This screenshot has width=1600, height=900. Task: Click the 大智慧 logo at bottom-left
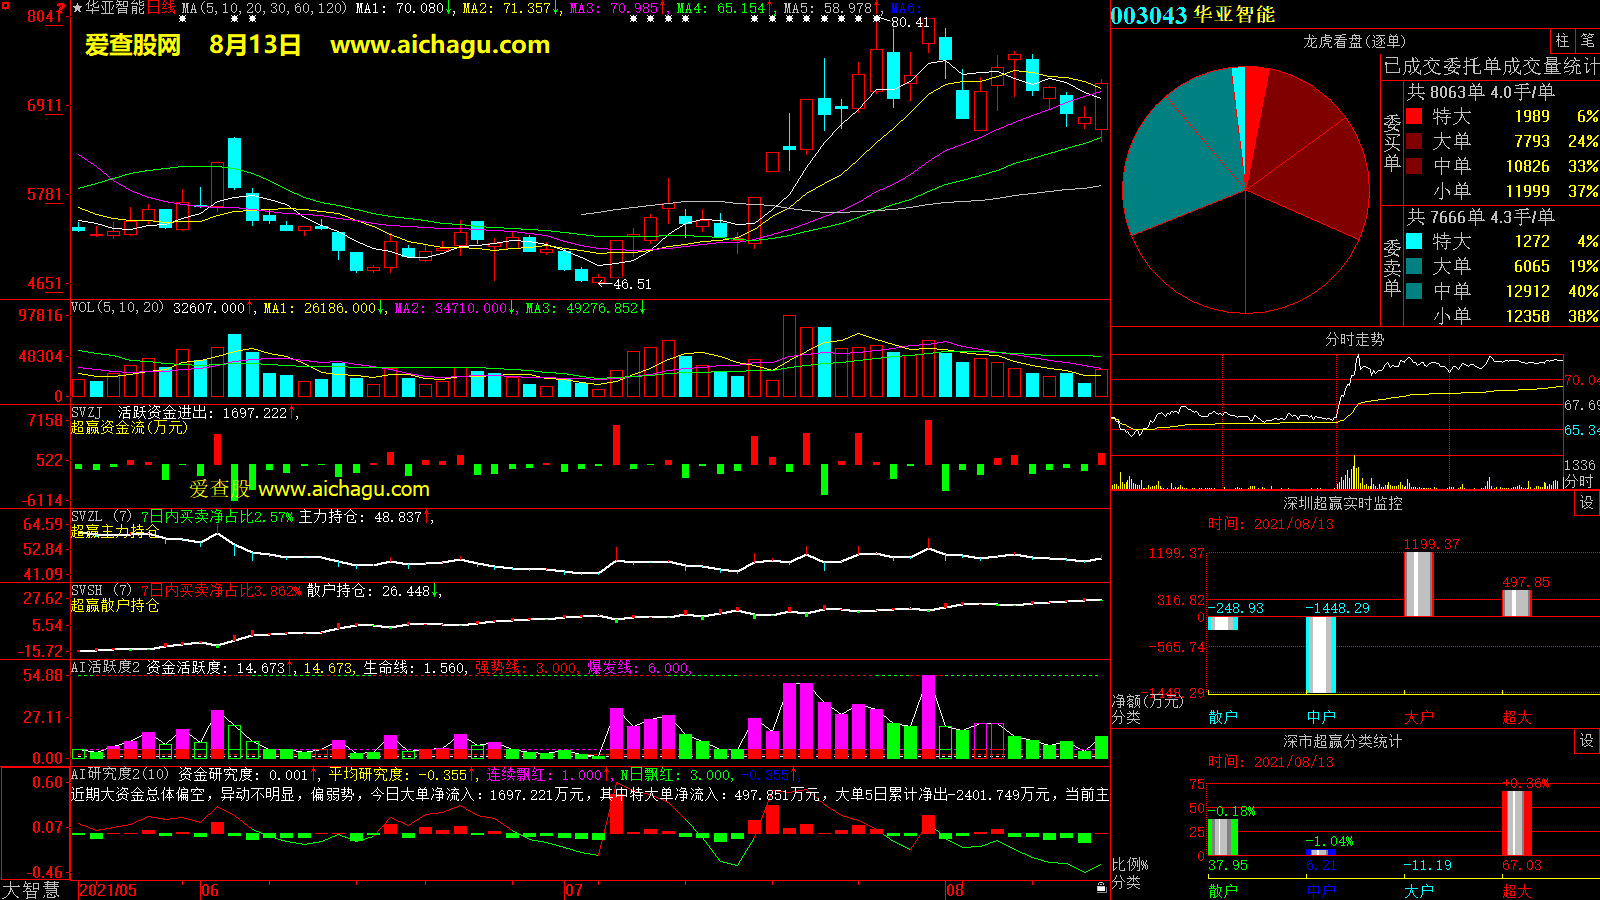pos(31,890)
